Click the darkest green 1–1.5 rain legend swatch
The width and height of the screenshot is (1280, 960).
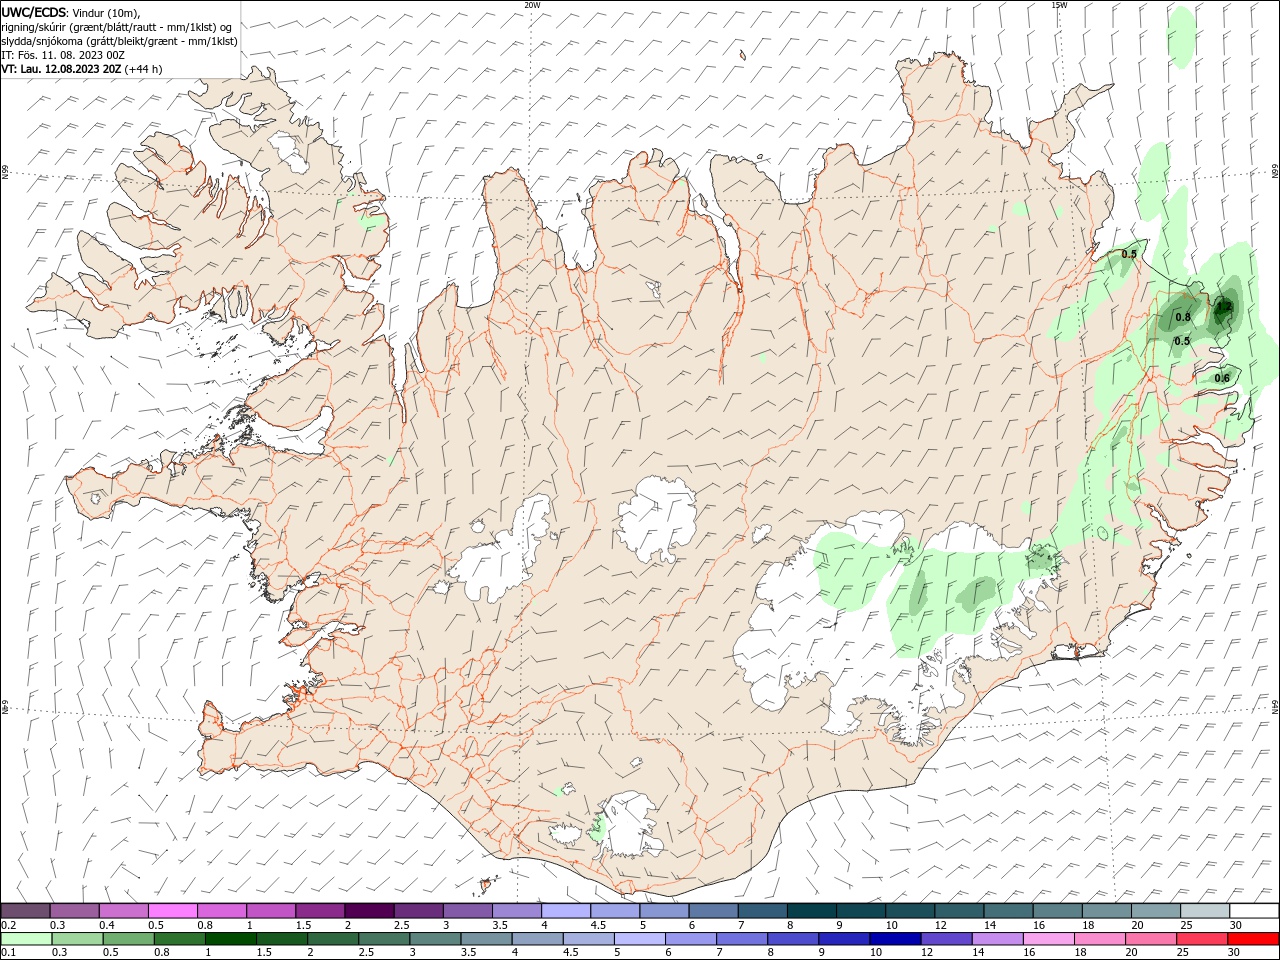click(x=230, y=939)
